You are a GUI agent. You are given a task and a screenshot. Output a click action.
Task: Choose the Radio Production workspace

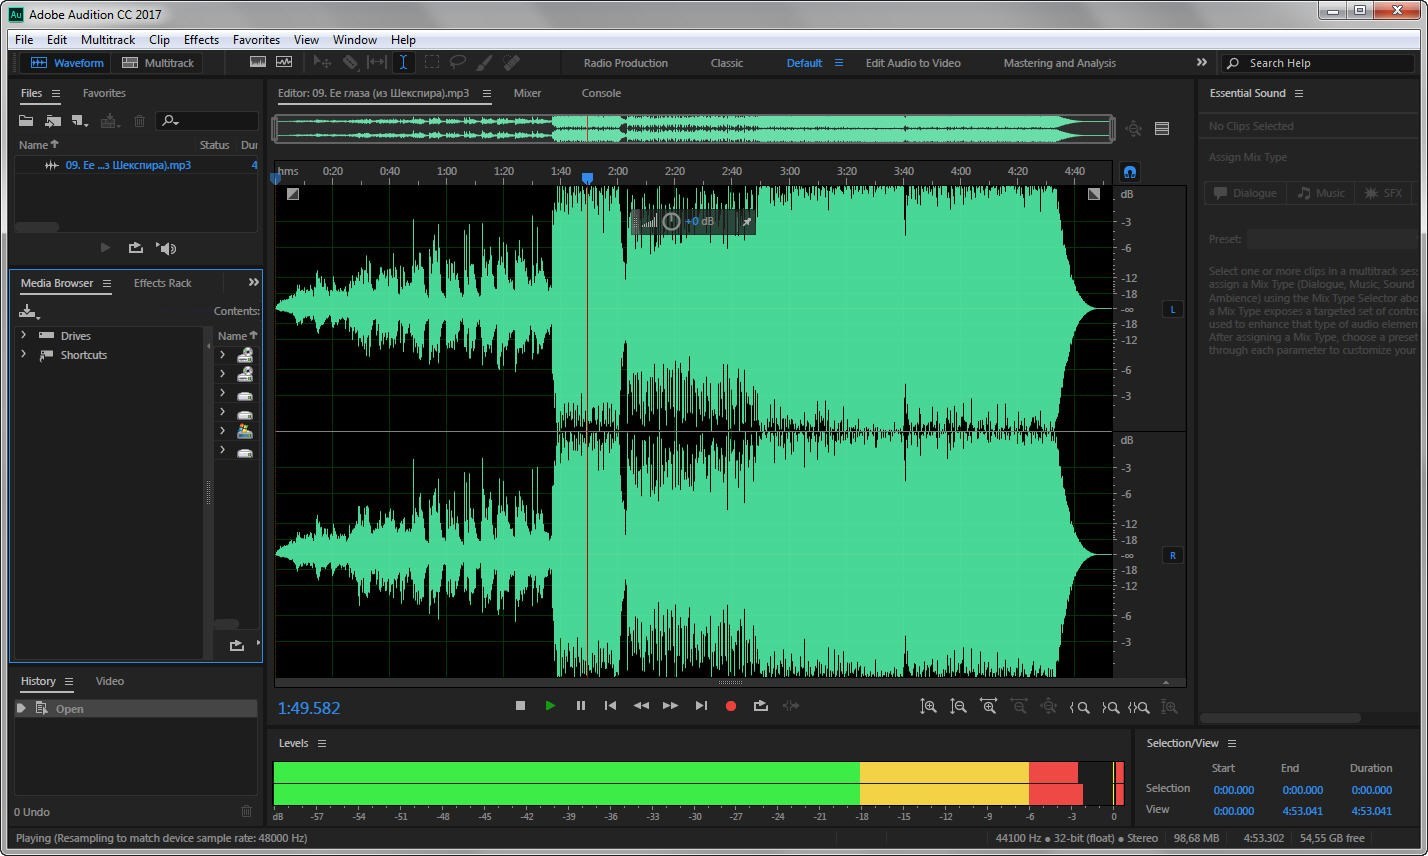tap(626, 63)
